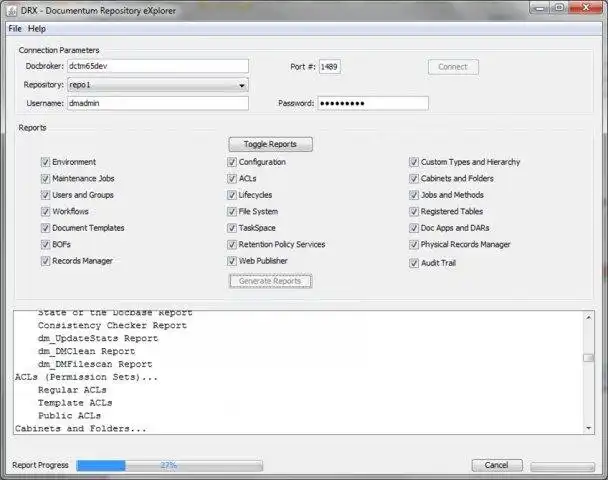Toggle Retention Policy Services checkbox
The image size is (608, 480).
coord(232,244)
